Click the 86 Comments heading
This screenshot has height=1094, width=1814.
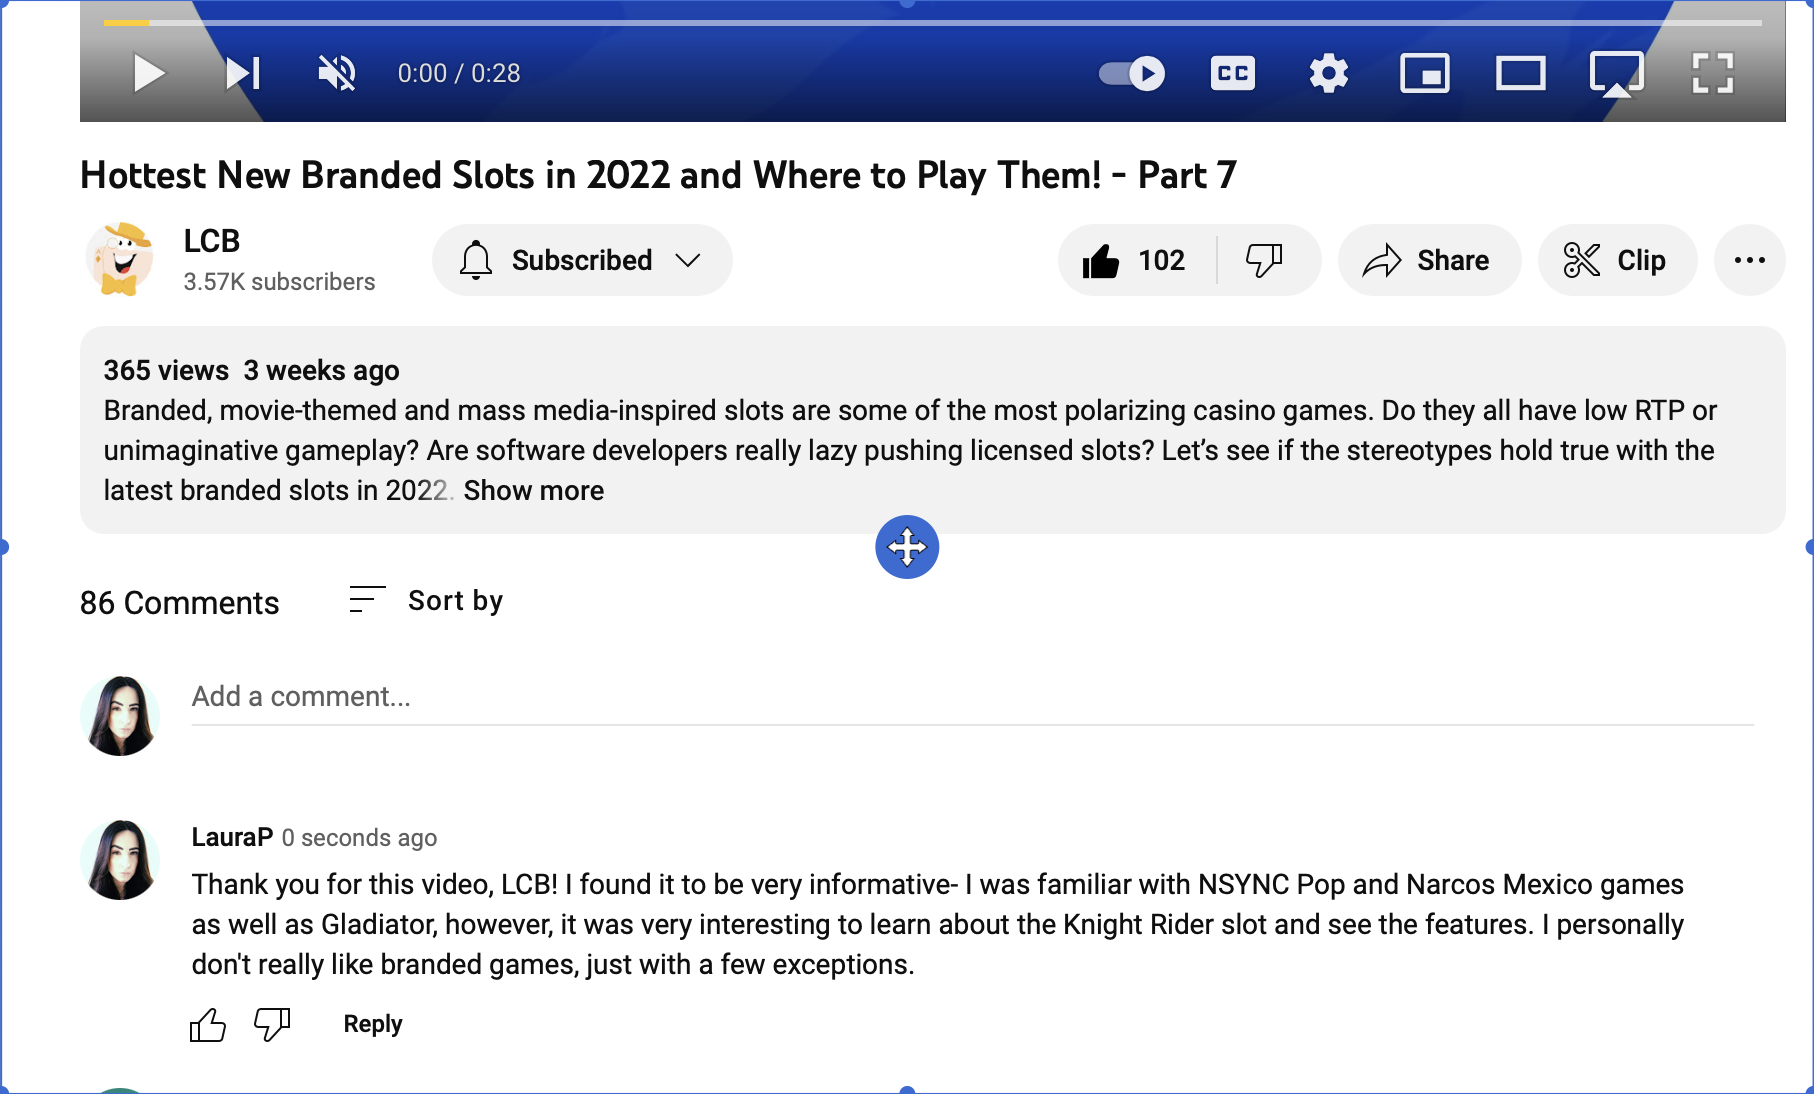180,603
